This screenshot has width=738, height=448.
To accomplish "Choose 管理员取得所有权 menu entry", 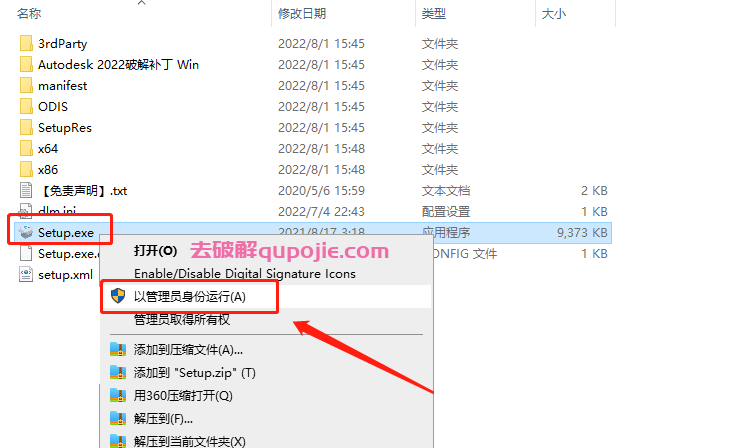I will [182, 320].
